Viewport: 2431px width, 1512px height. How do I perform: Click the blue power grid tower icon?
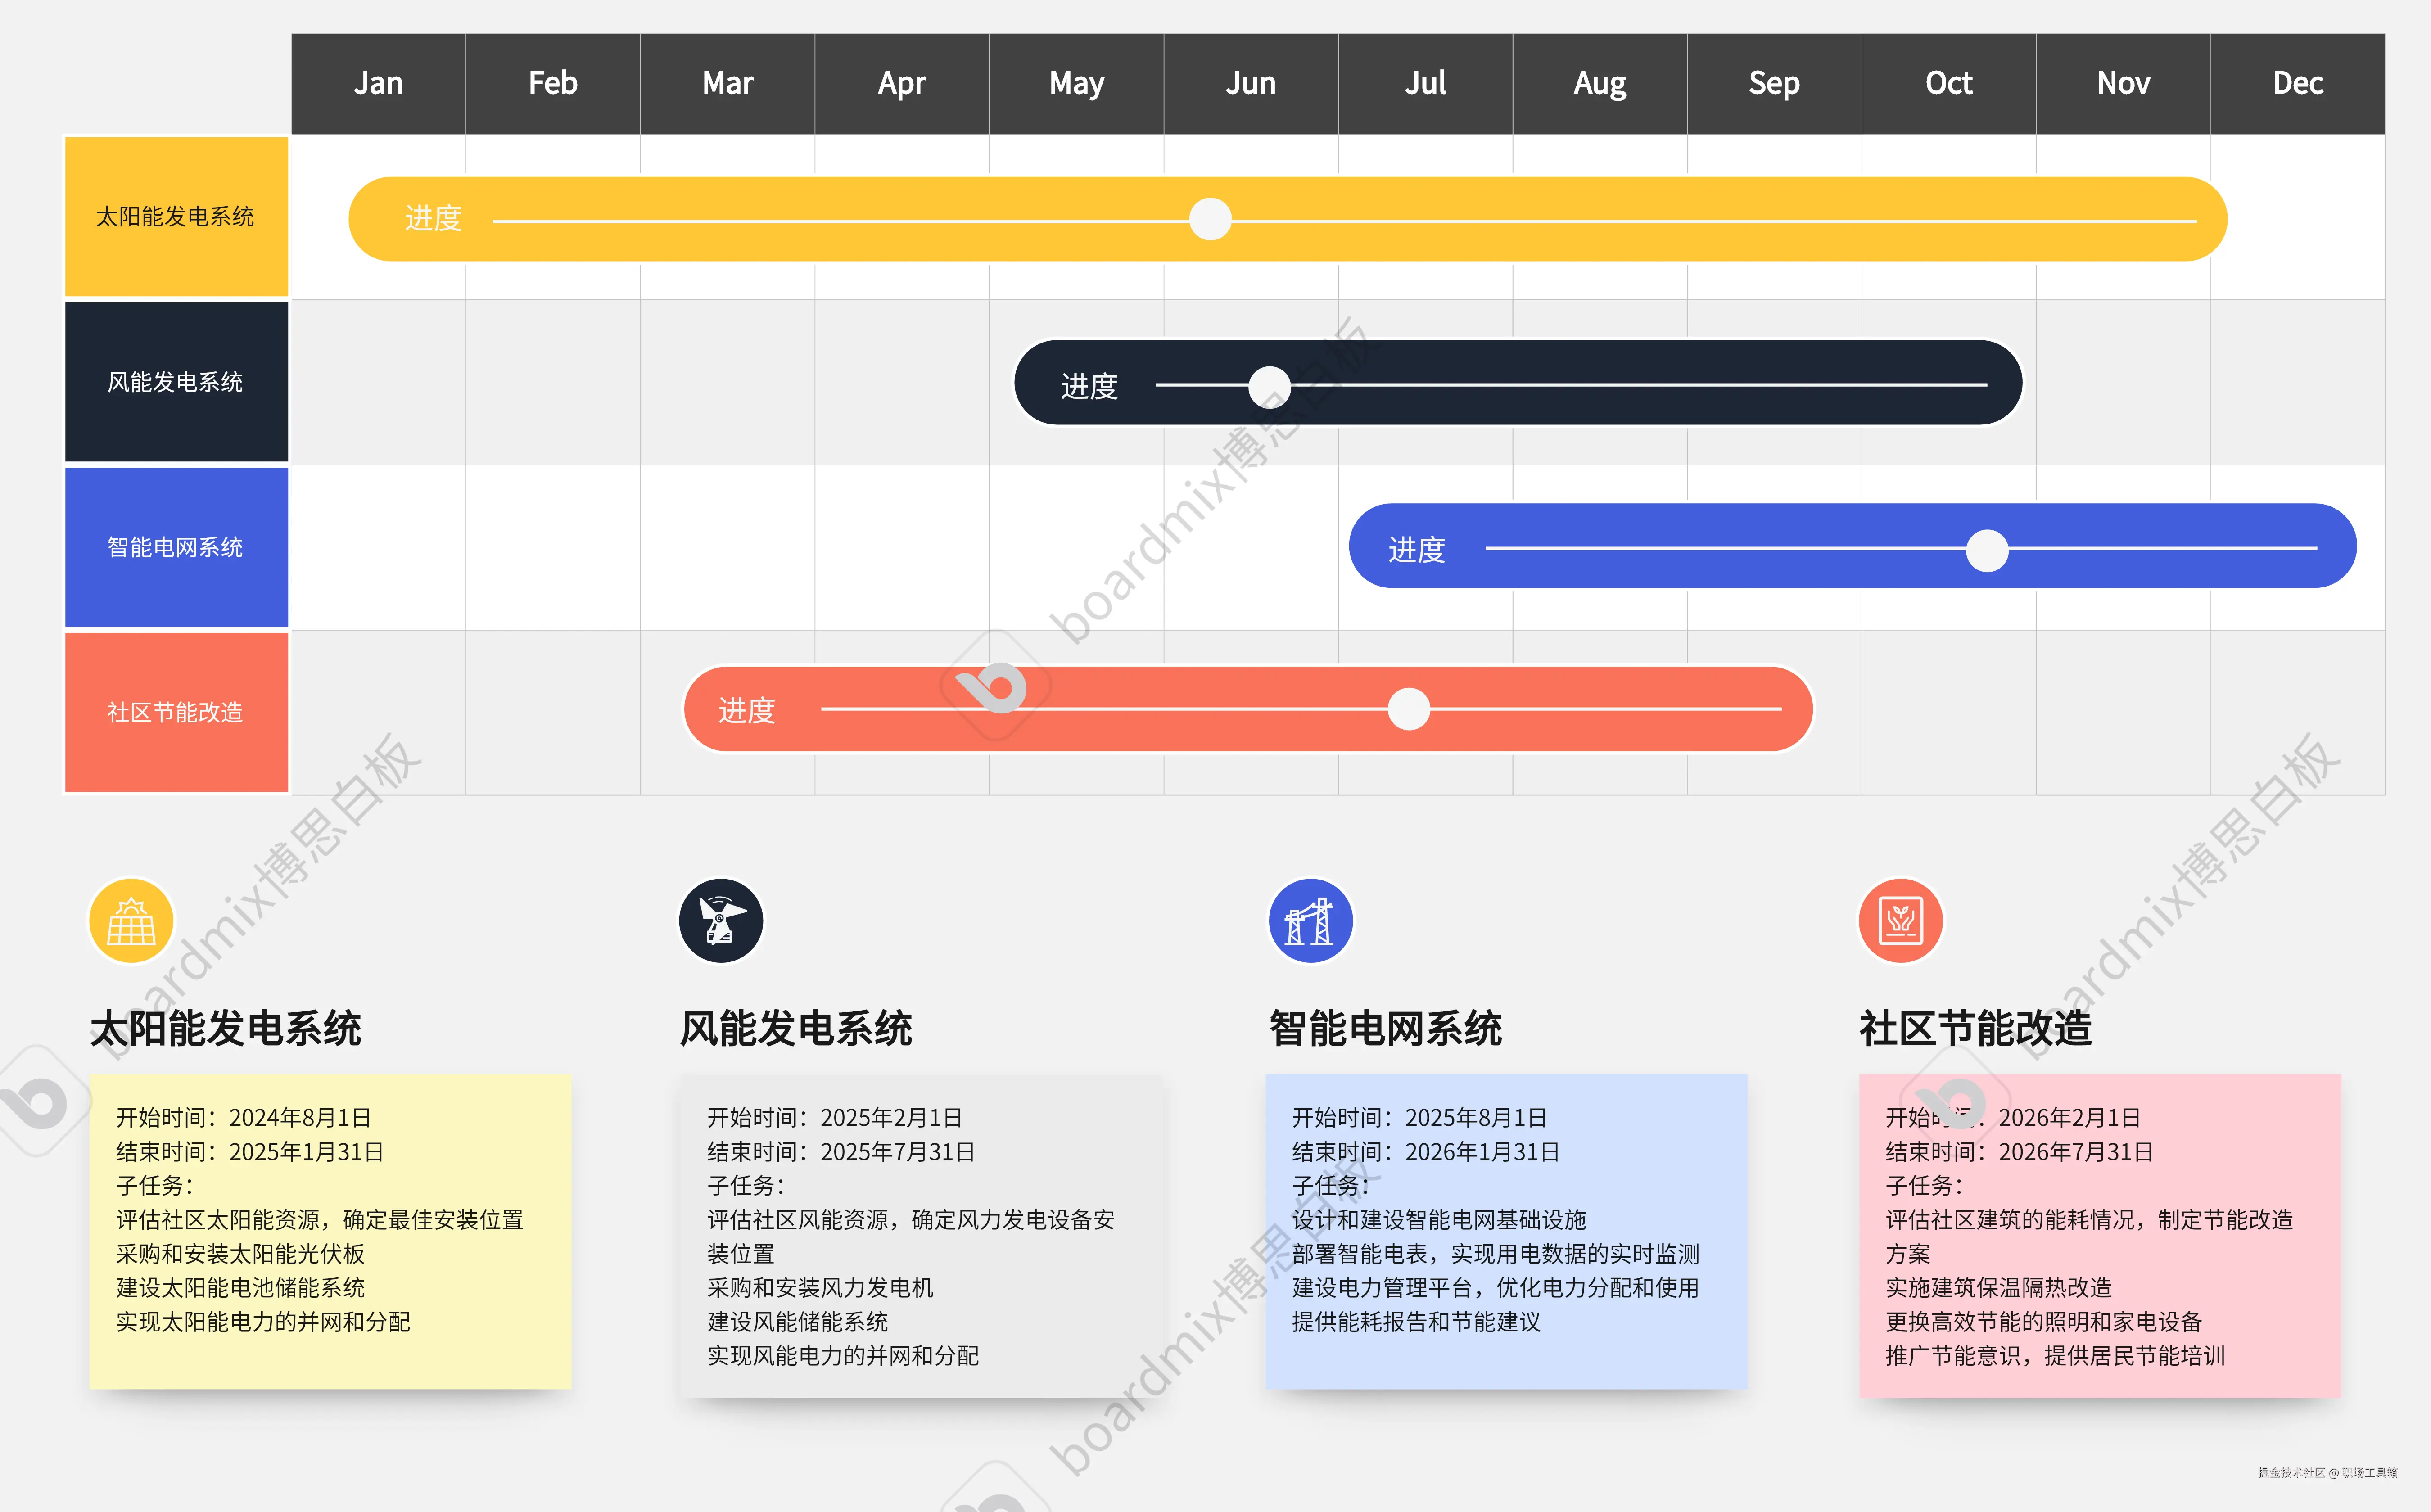pyautogui.click(x=1310, y=921)
